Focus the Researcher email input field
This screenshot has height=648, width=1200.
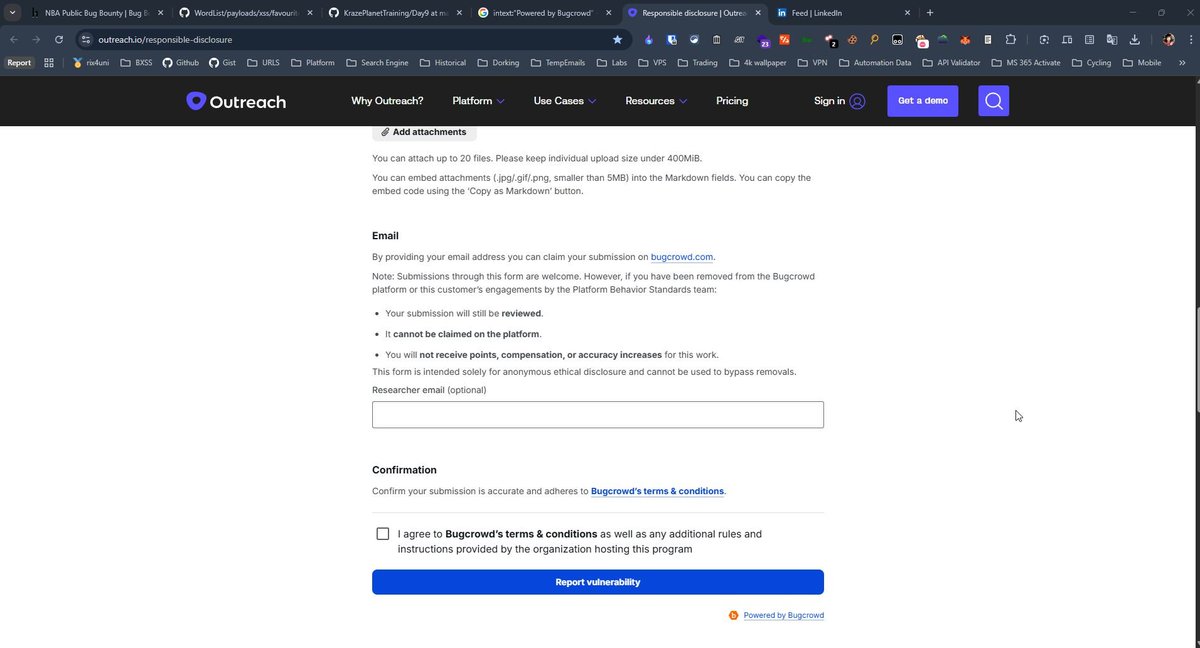pyautogui.click(x=598, y=415)
